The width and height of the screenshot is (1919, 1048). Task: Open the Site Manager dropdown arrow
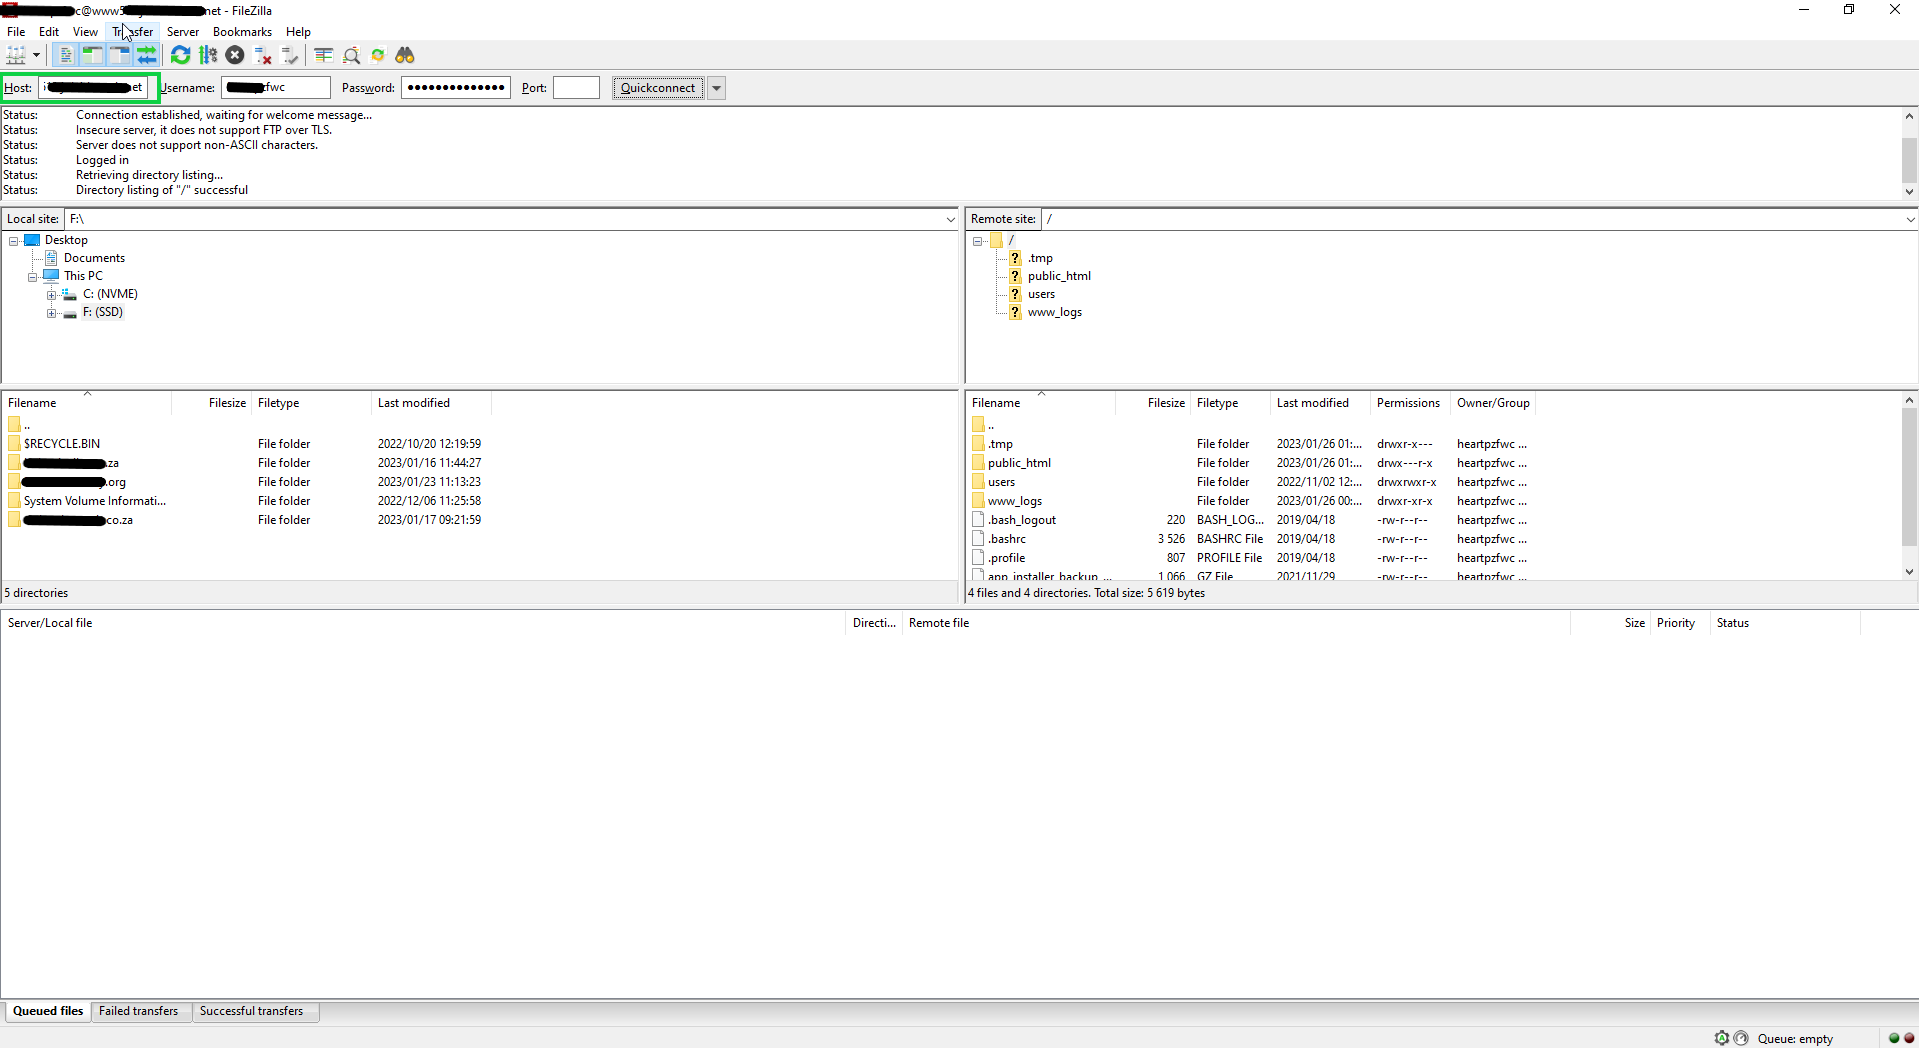tap(36, 56)
